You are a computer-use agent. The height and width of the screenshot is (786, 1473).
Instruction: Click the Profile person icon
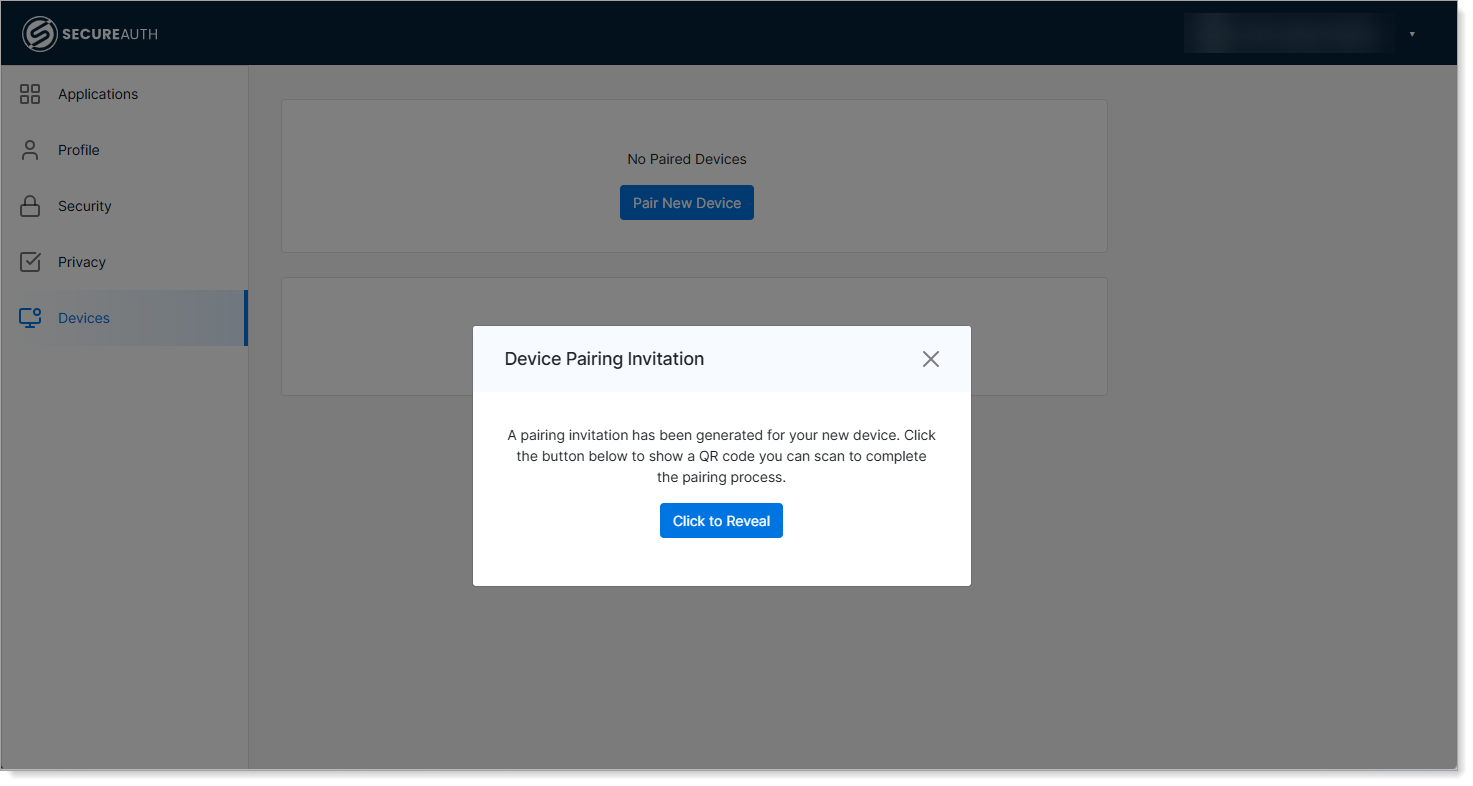point(28,150)
